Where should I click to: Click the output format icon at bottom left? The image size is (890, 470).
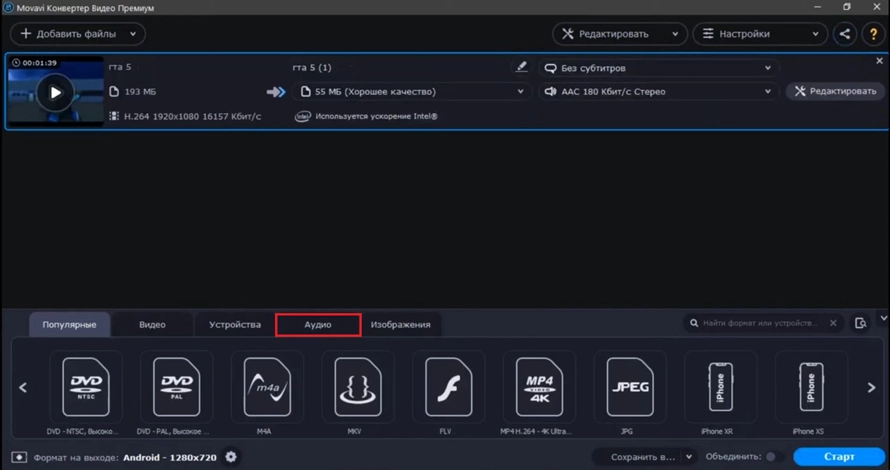pos(19,457)
